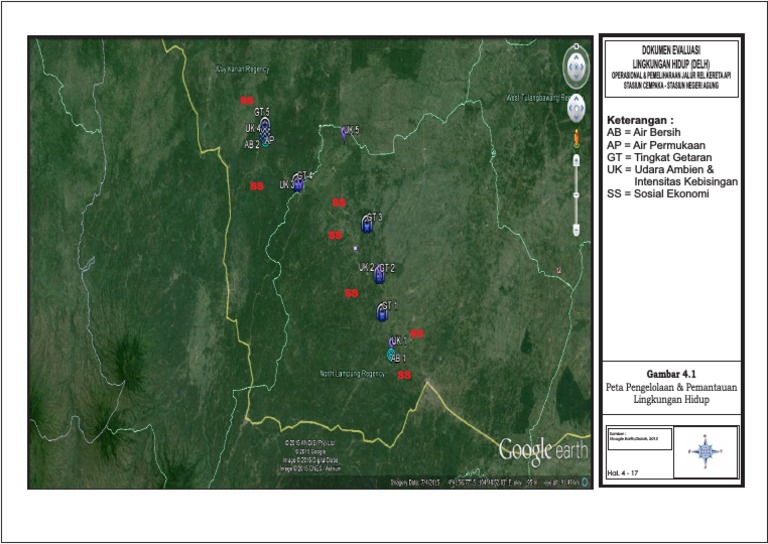Click the 'Hal. 4 - 17' page number
768x544 pixels.
622,473
